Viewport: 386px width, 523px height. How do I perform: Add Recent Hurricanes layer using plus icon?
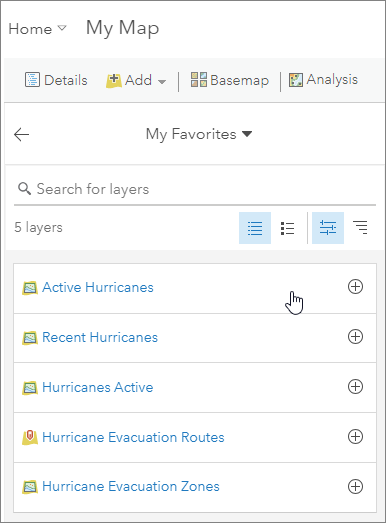point(355,337)
